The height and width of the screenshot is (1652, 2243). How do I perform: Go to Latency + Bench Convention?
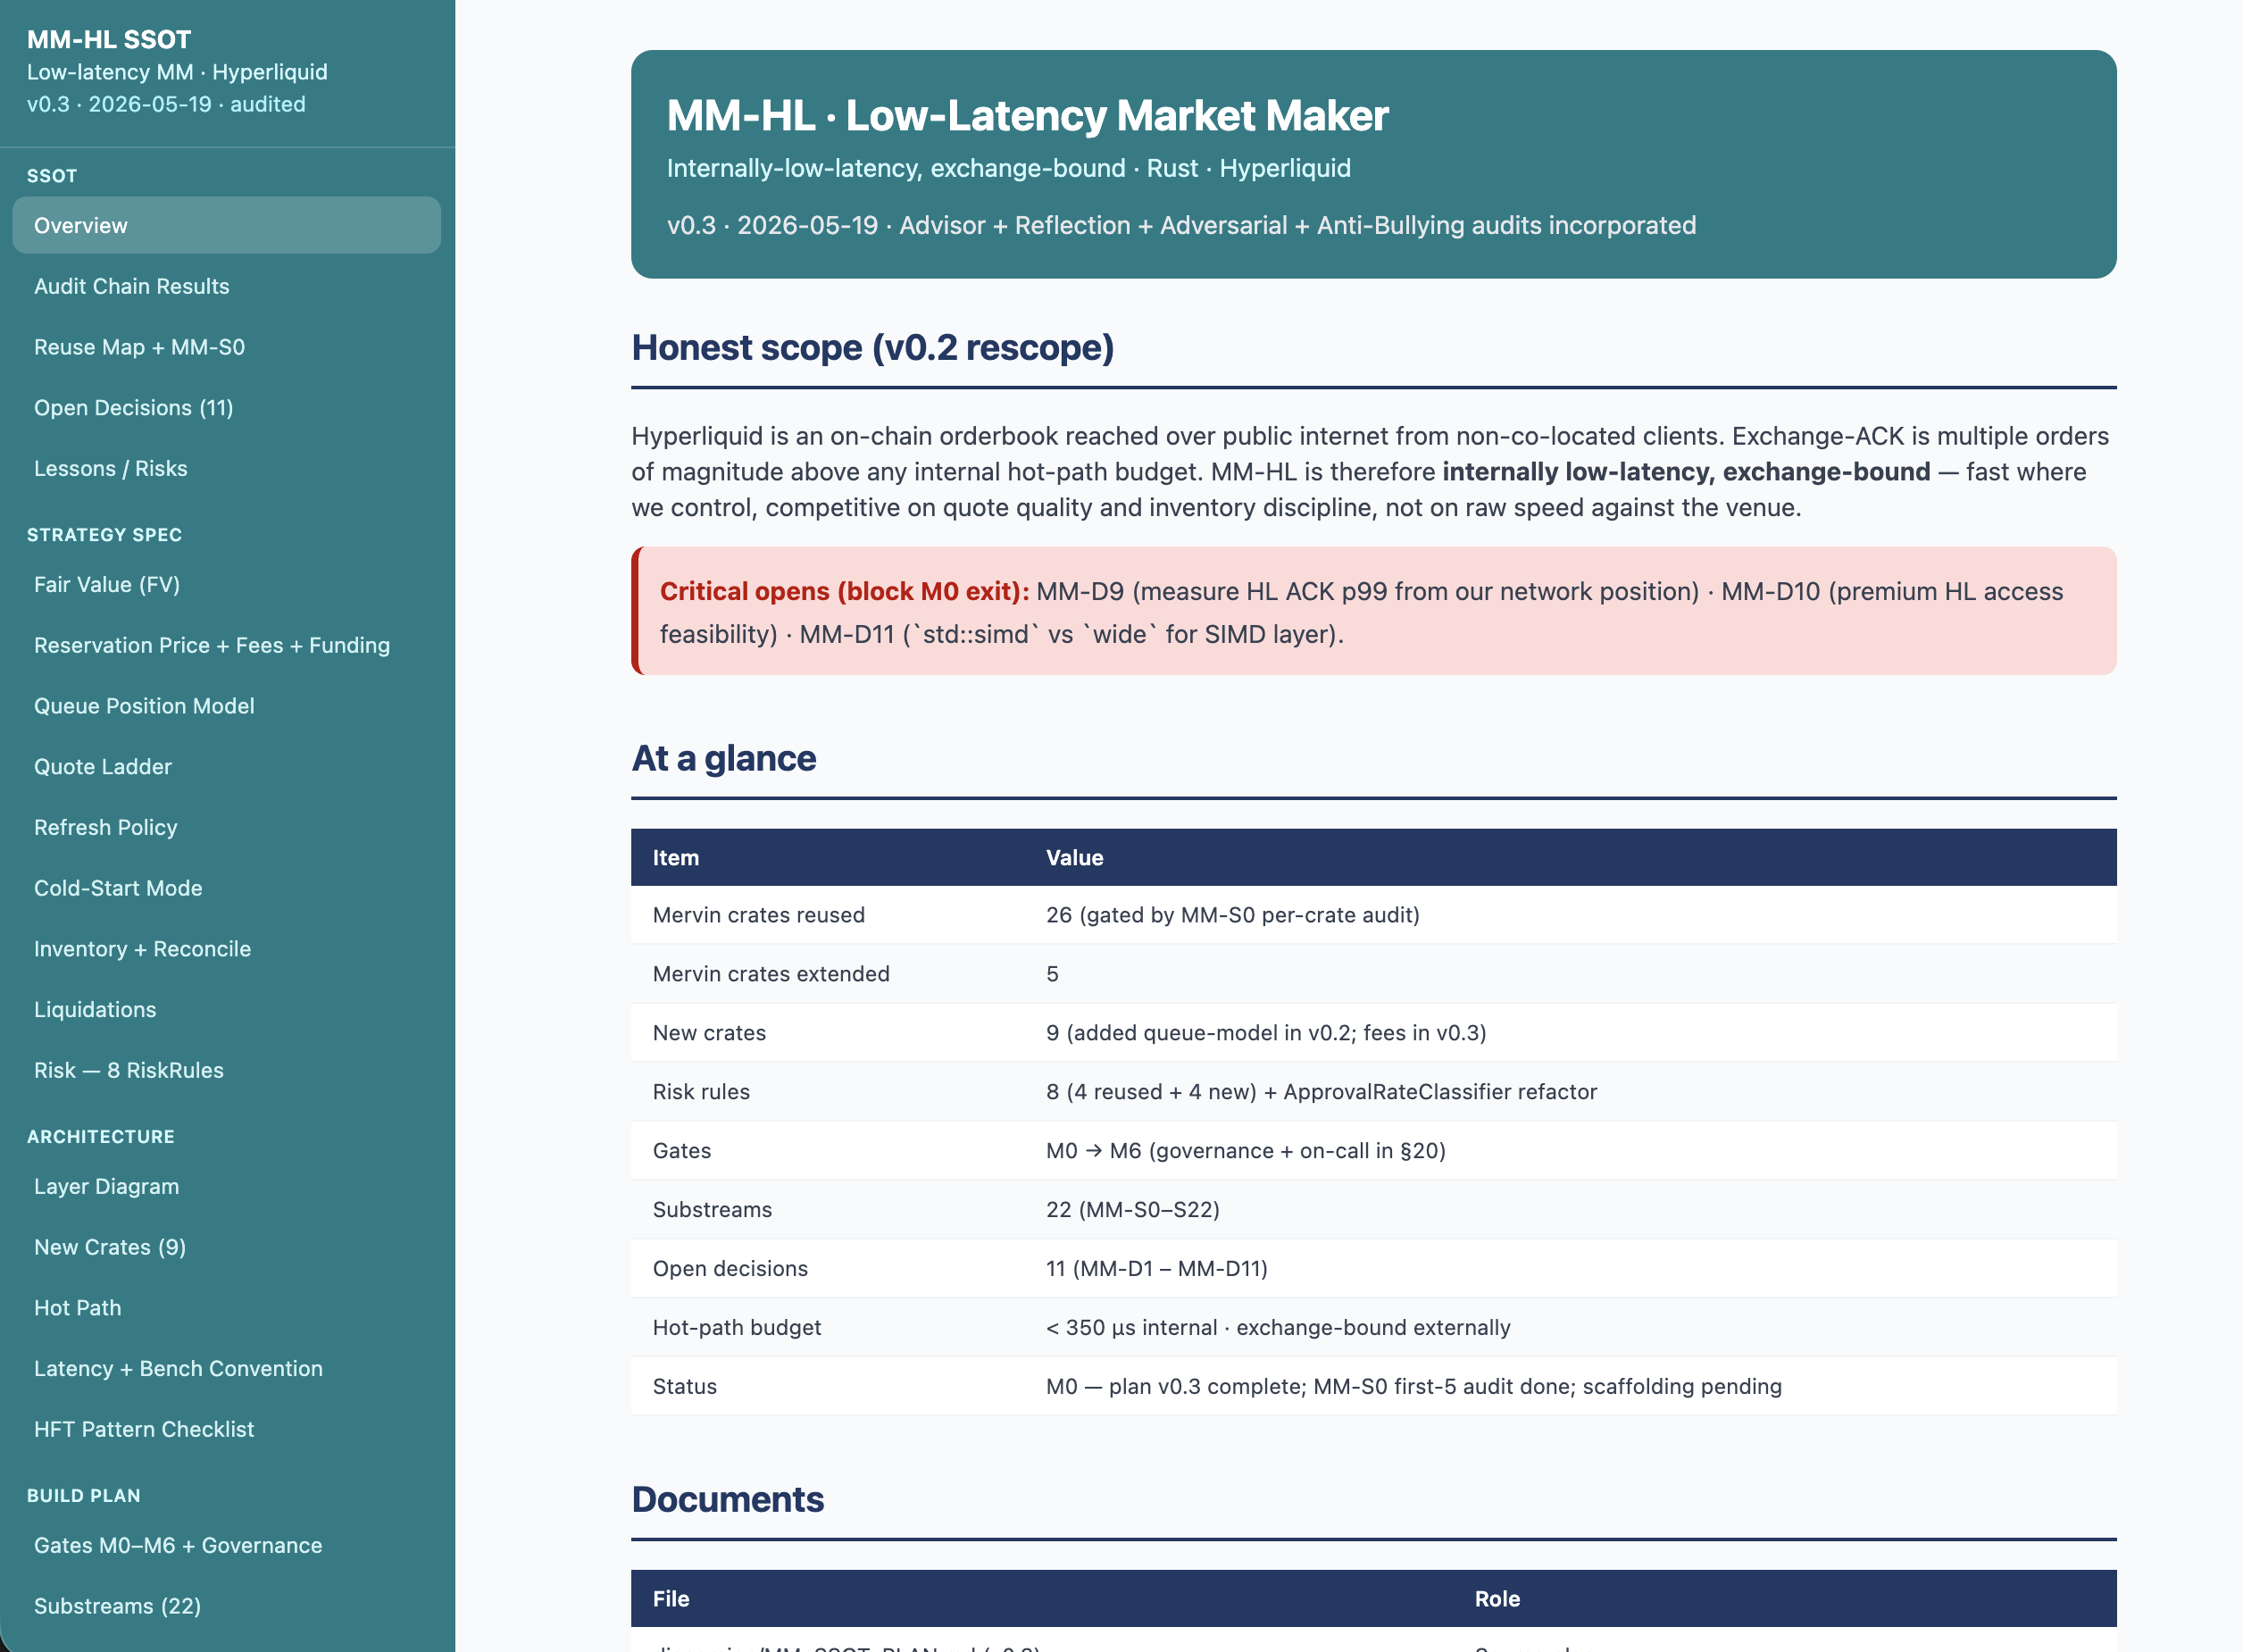tap(226, 1369)
